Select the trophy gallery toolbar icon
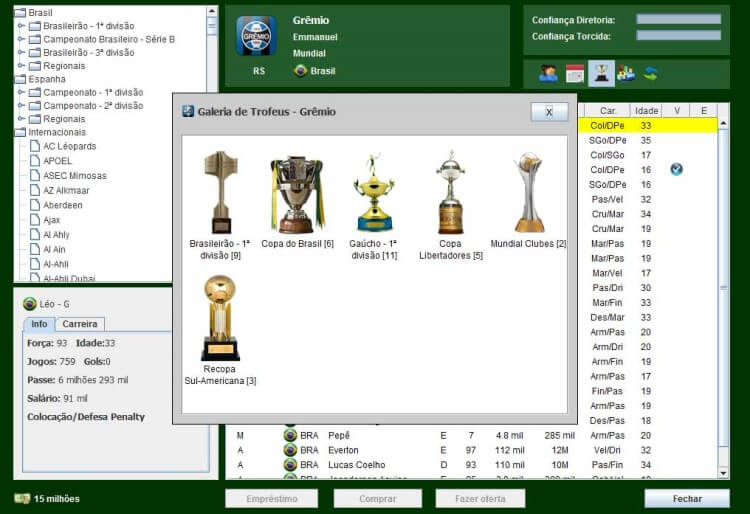The width and height of the screenshot is (750, 514). (x=601, y=74)
